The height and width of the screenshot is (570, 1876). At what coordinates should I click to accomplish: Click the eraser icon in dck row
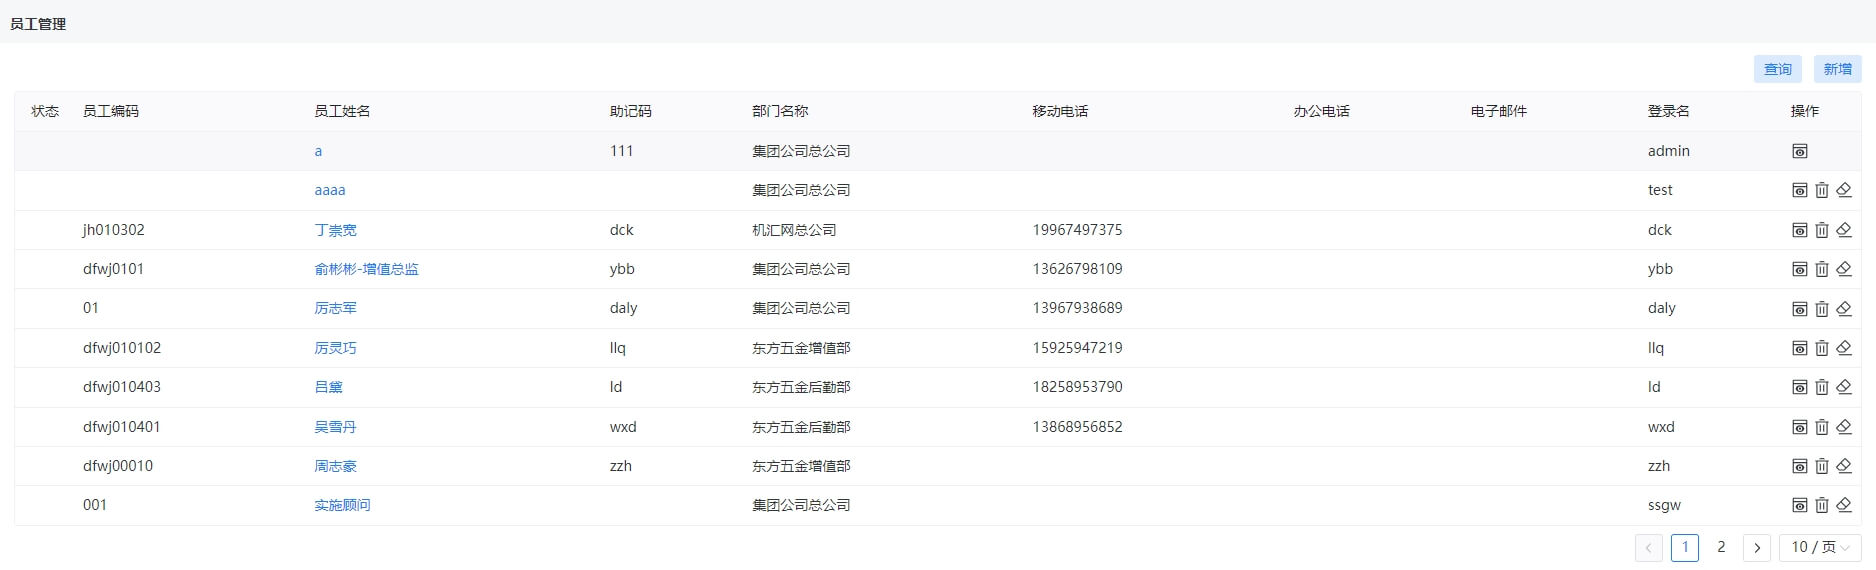(1844, 230)
